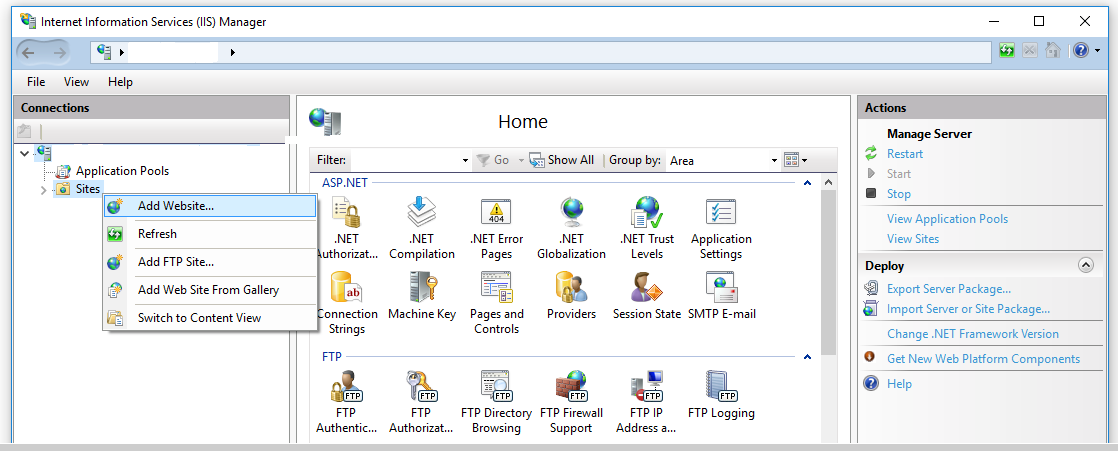The width and height of the screenshot is (1118, 451).
Task: Expand the Sites tree node
Action: pyautogui.click(x=43, y=190)
